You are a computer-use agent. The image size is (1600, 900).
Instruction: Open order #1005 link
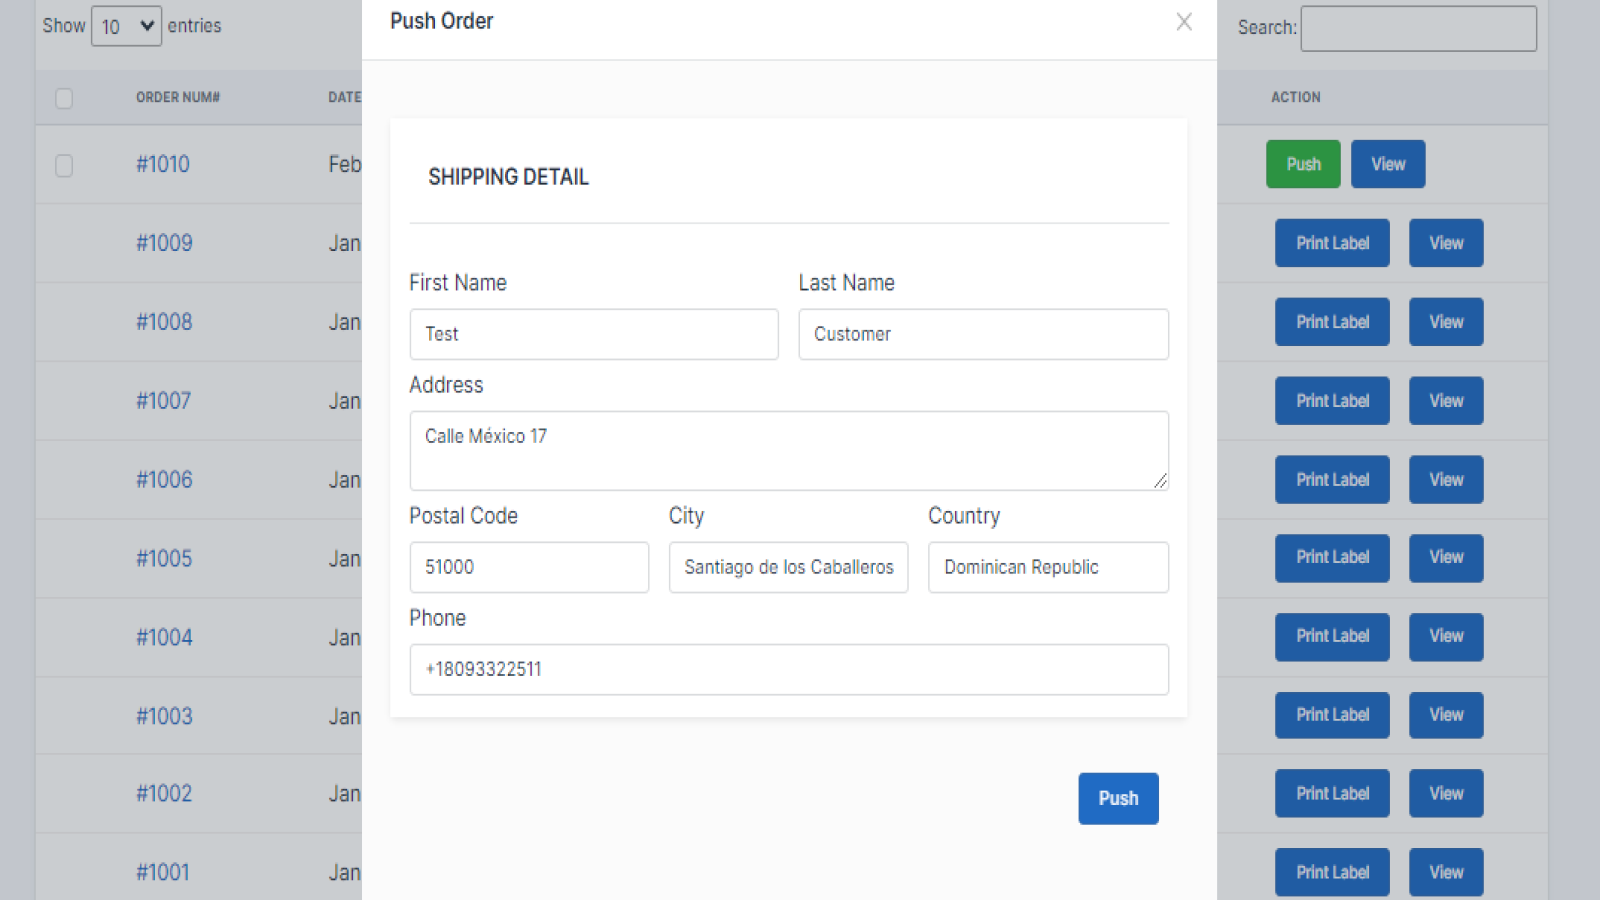(164, 558)
